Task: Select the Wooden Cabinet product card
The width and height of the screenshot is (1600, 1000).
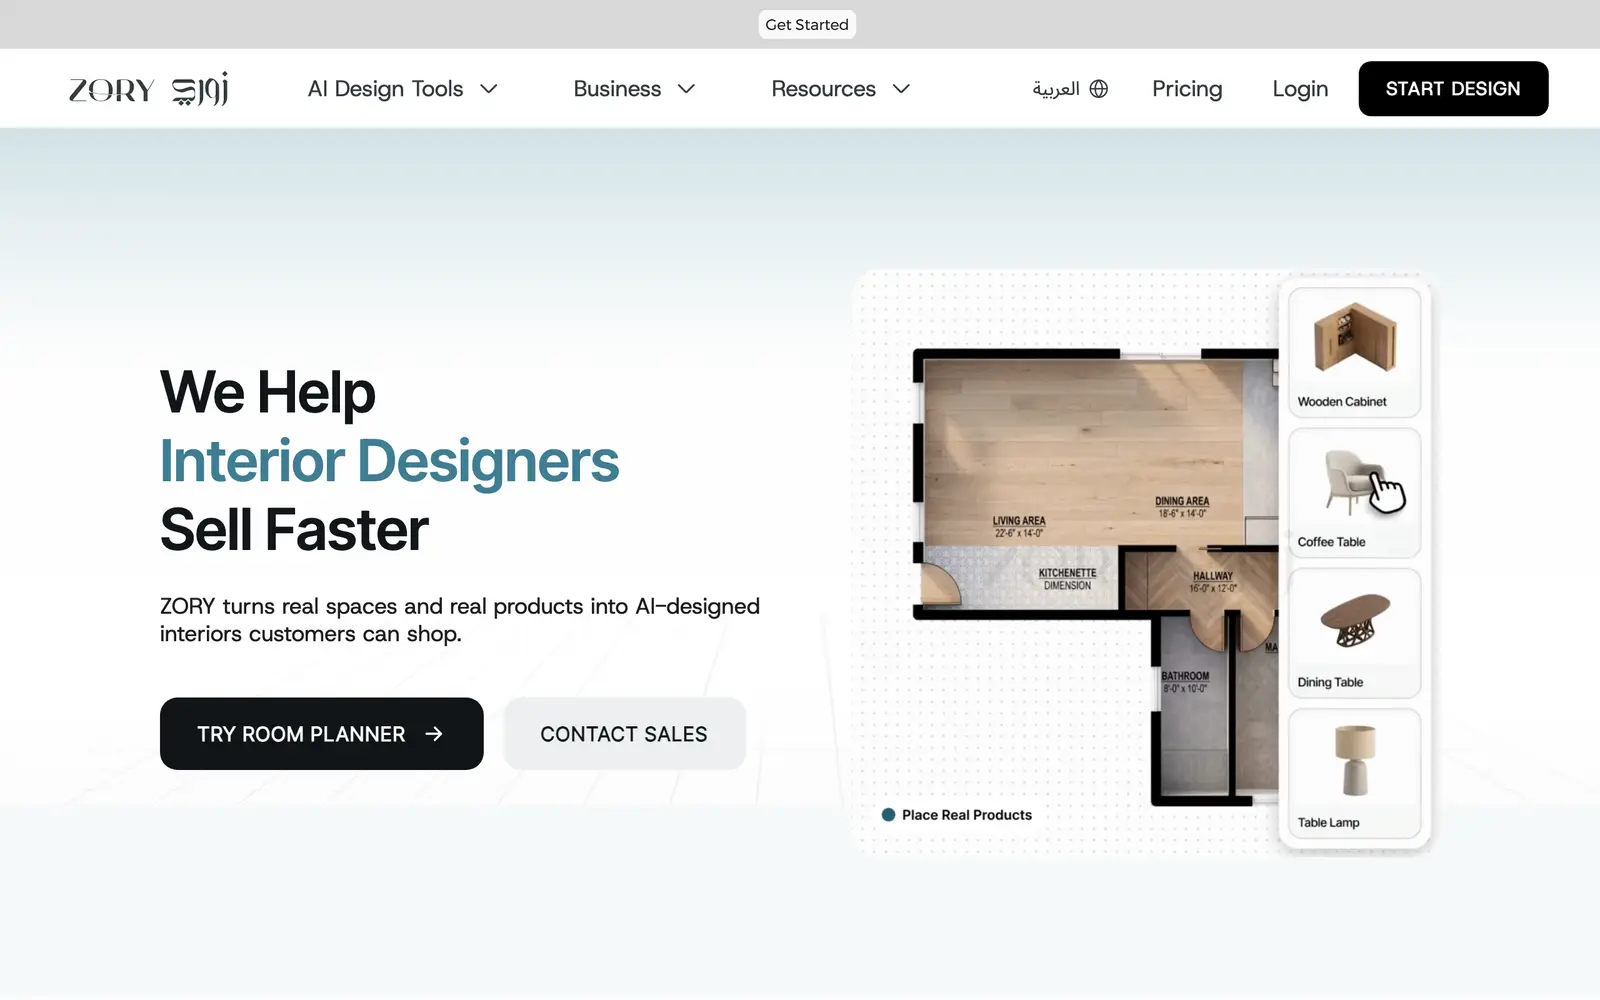Action: coord(1354,352)
